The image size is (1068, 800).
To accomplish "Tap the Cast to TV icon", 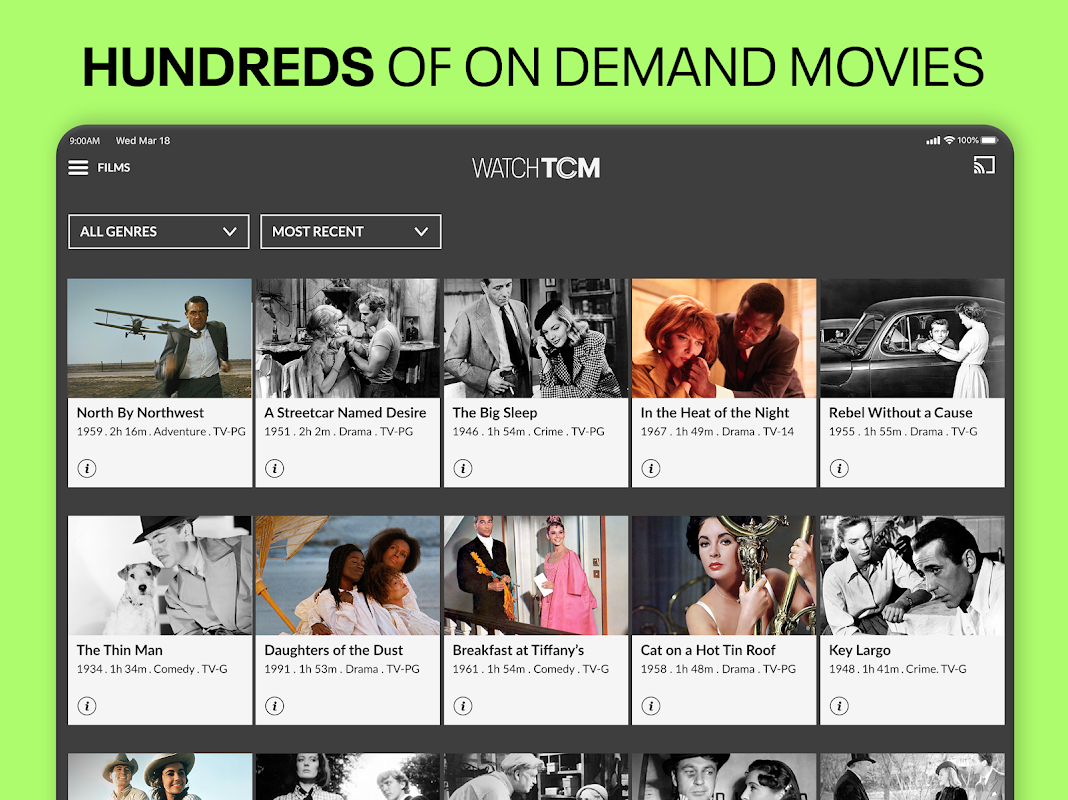I will 984,165.
